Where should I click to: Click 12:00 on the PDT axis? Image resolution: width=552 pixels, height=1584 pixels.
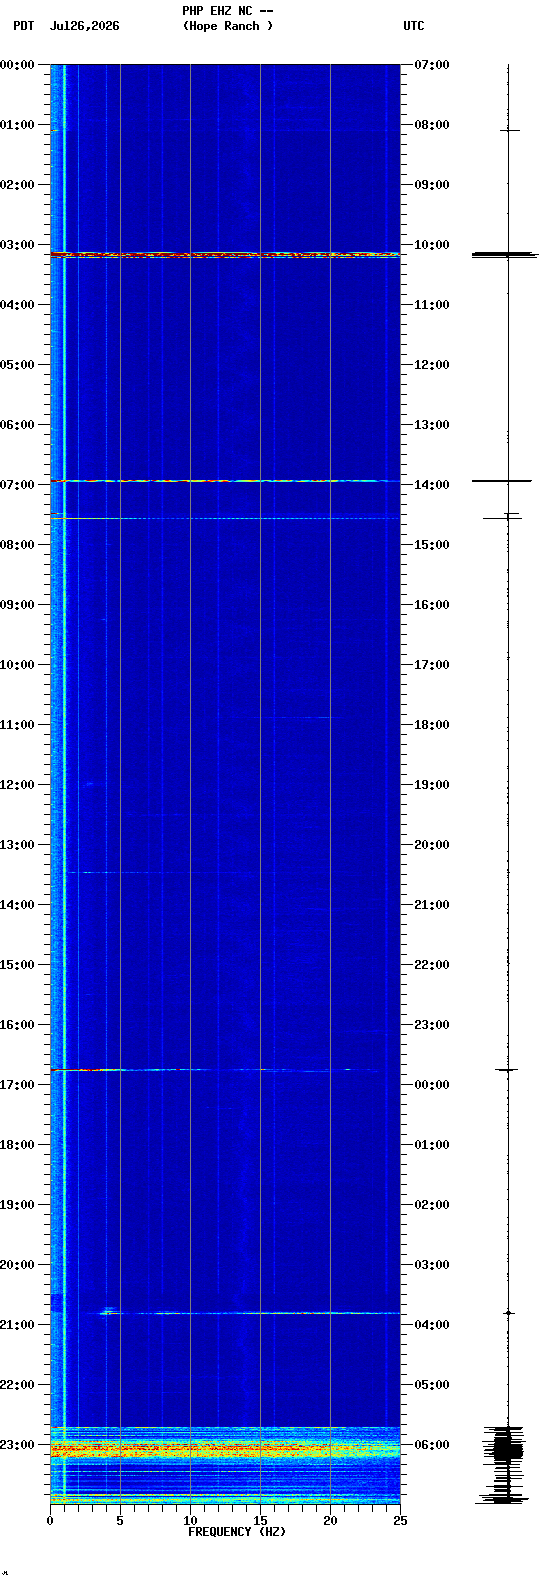pos(17,785)
